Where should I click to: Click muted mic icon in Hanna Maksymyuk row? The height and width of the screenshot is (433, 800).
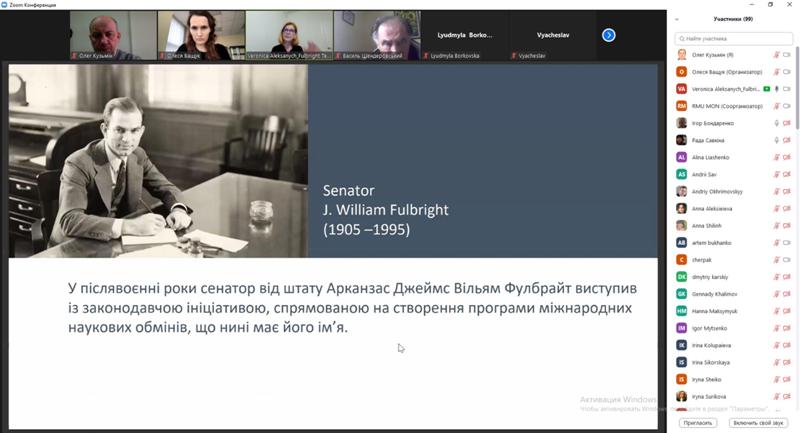[x=777, y=311]
